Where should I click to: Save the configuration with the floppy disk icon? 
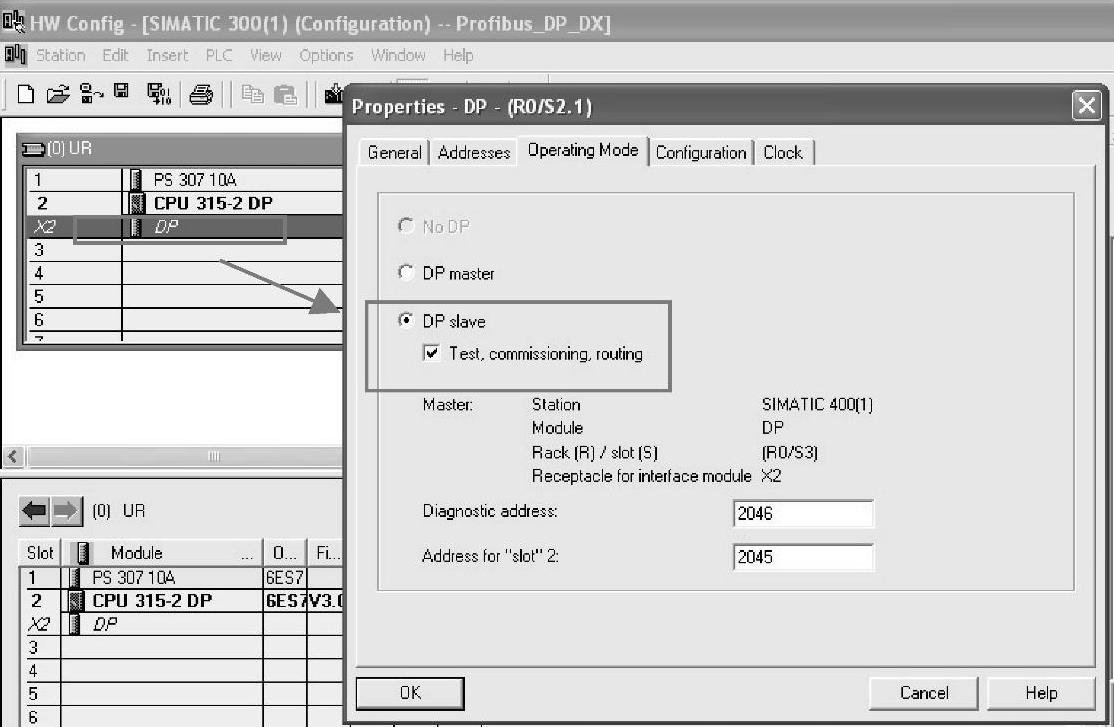click(x=121, y=91)
